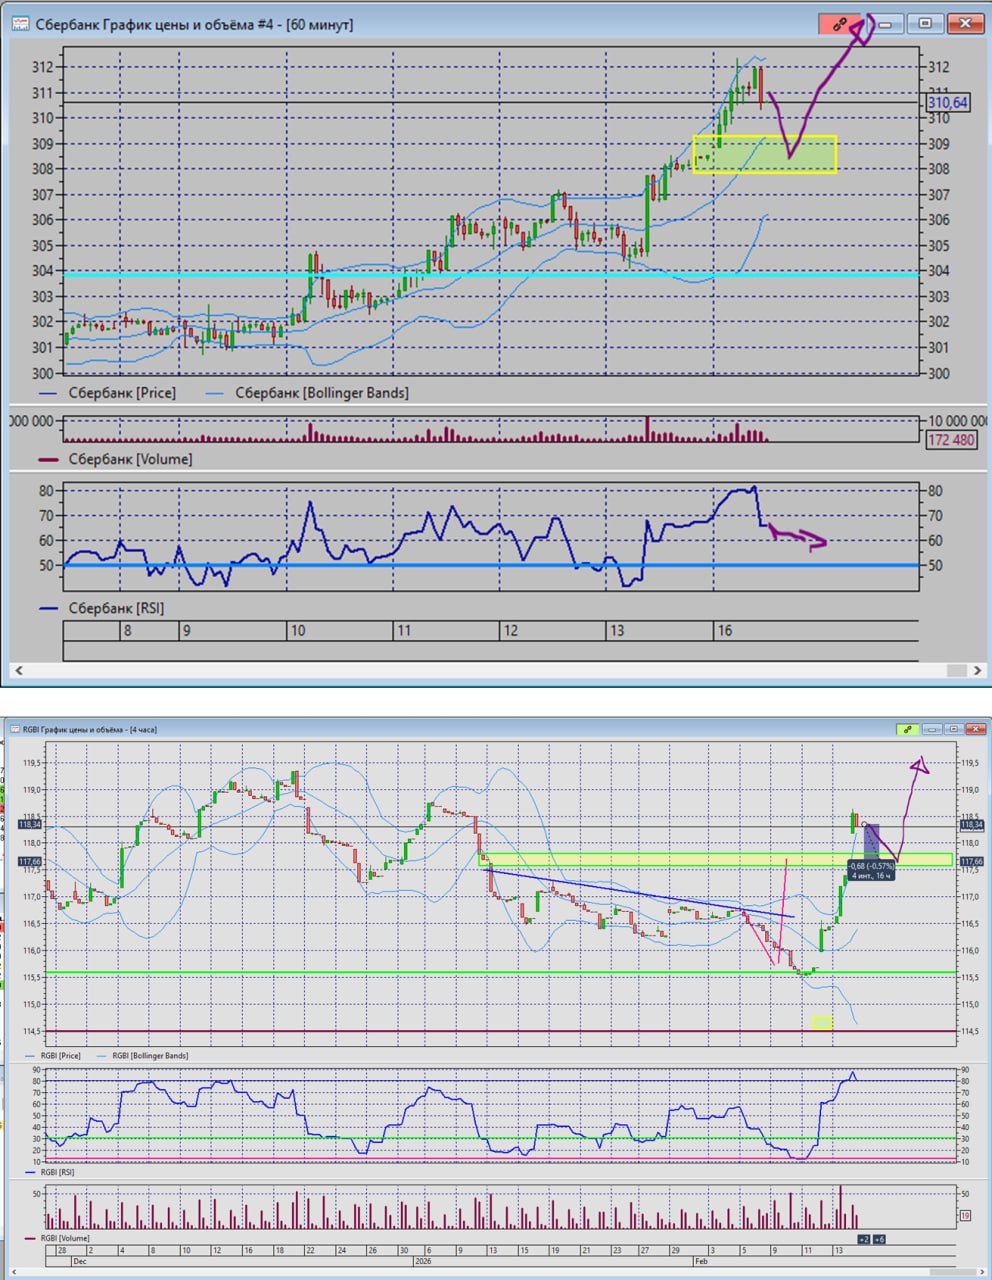The image size is (992, 1280).
Task: Click the right arrow of Сбербанк horizontal scrollbar
Action: pyautogui.click(x=975, y=670)
